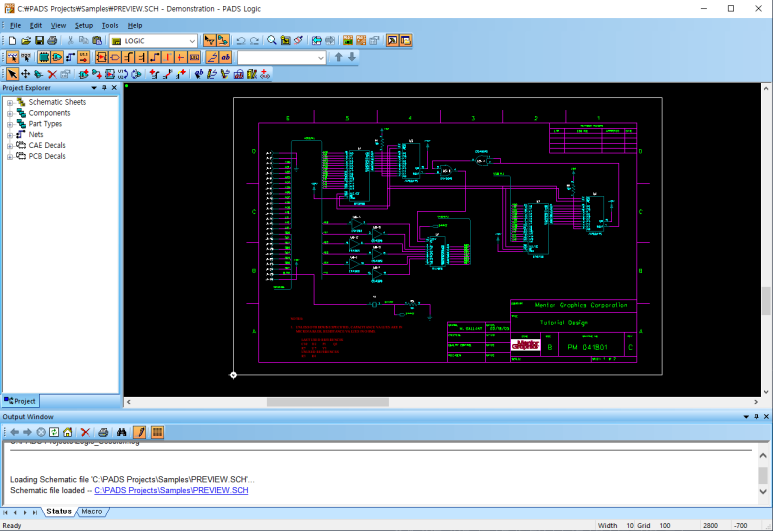Open the Project Explorer panel menu arrow
This screenshot has height=531, width=773.
[x=94, y=88]
